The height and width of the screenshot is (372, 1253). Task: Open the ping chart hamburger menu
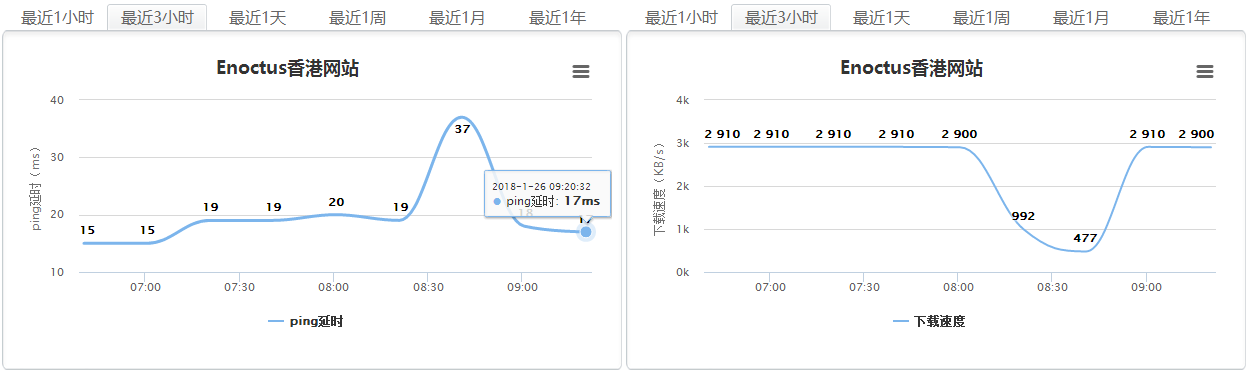(580, 71)
